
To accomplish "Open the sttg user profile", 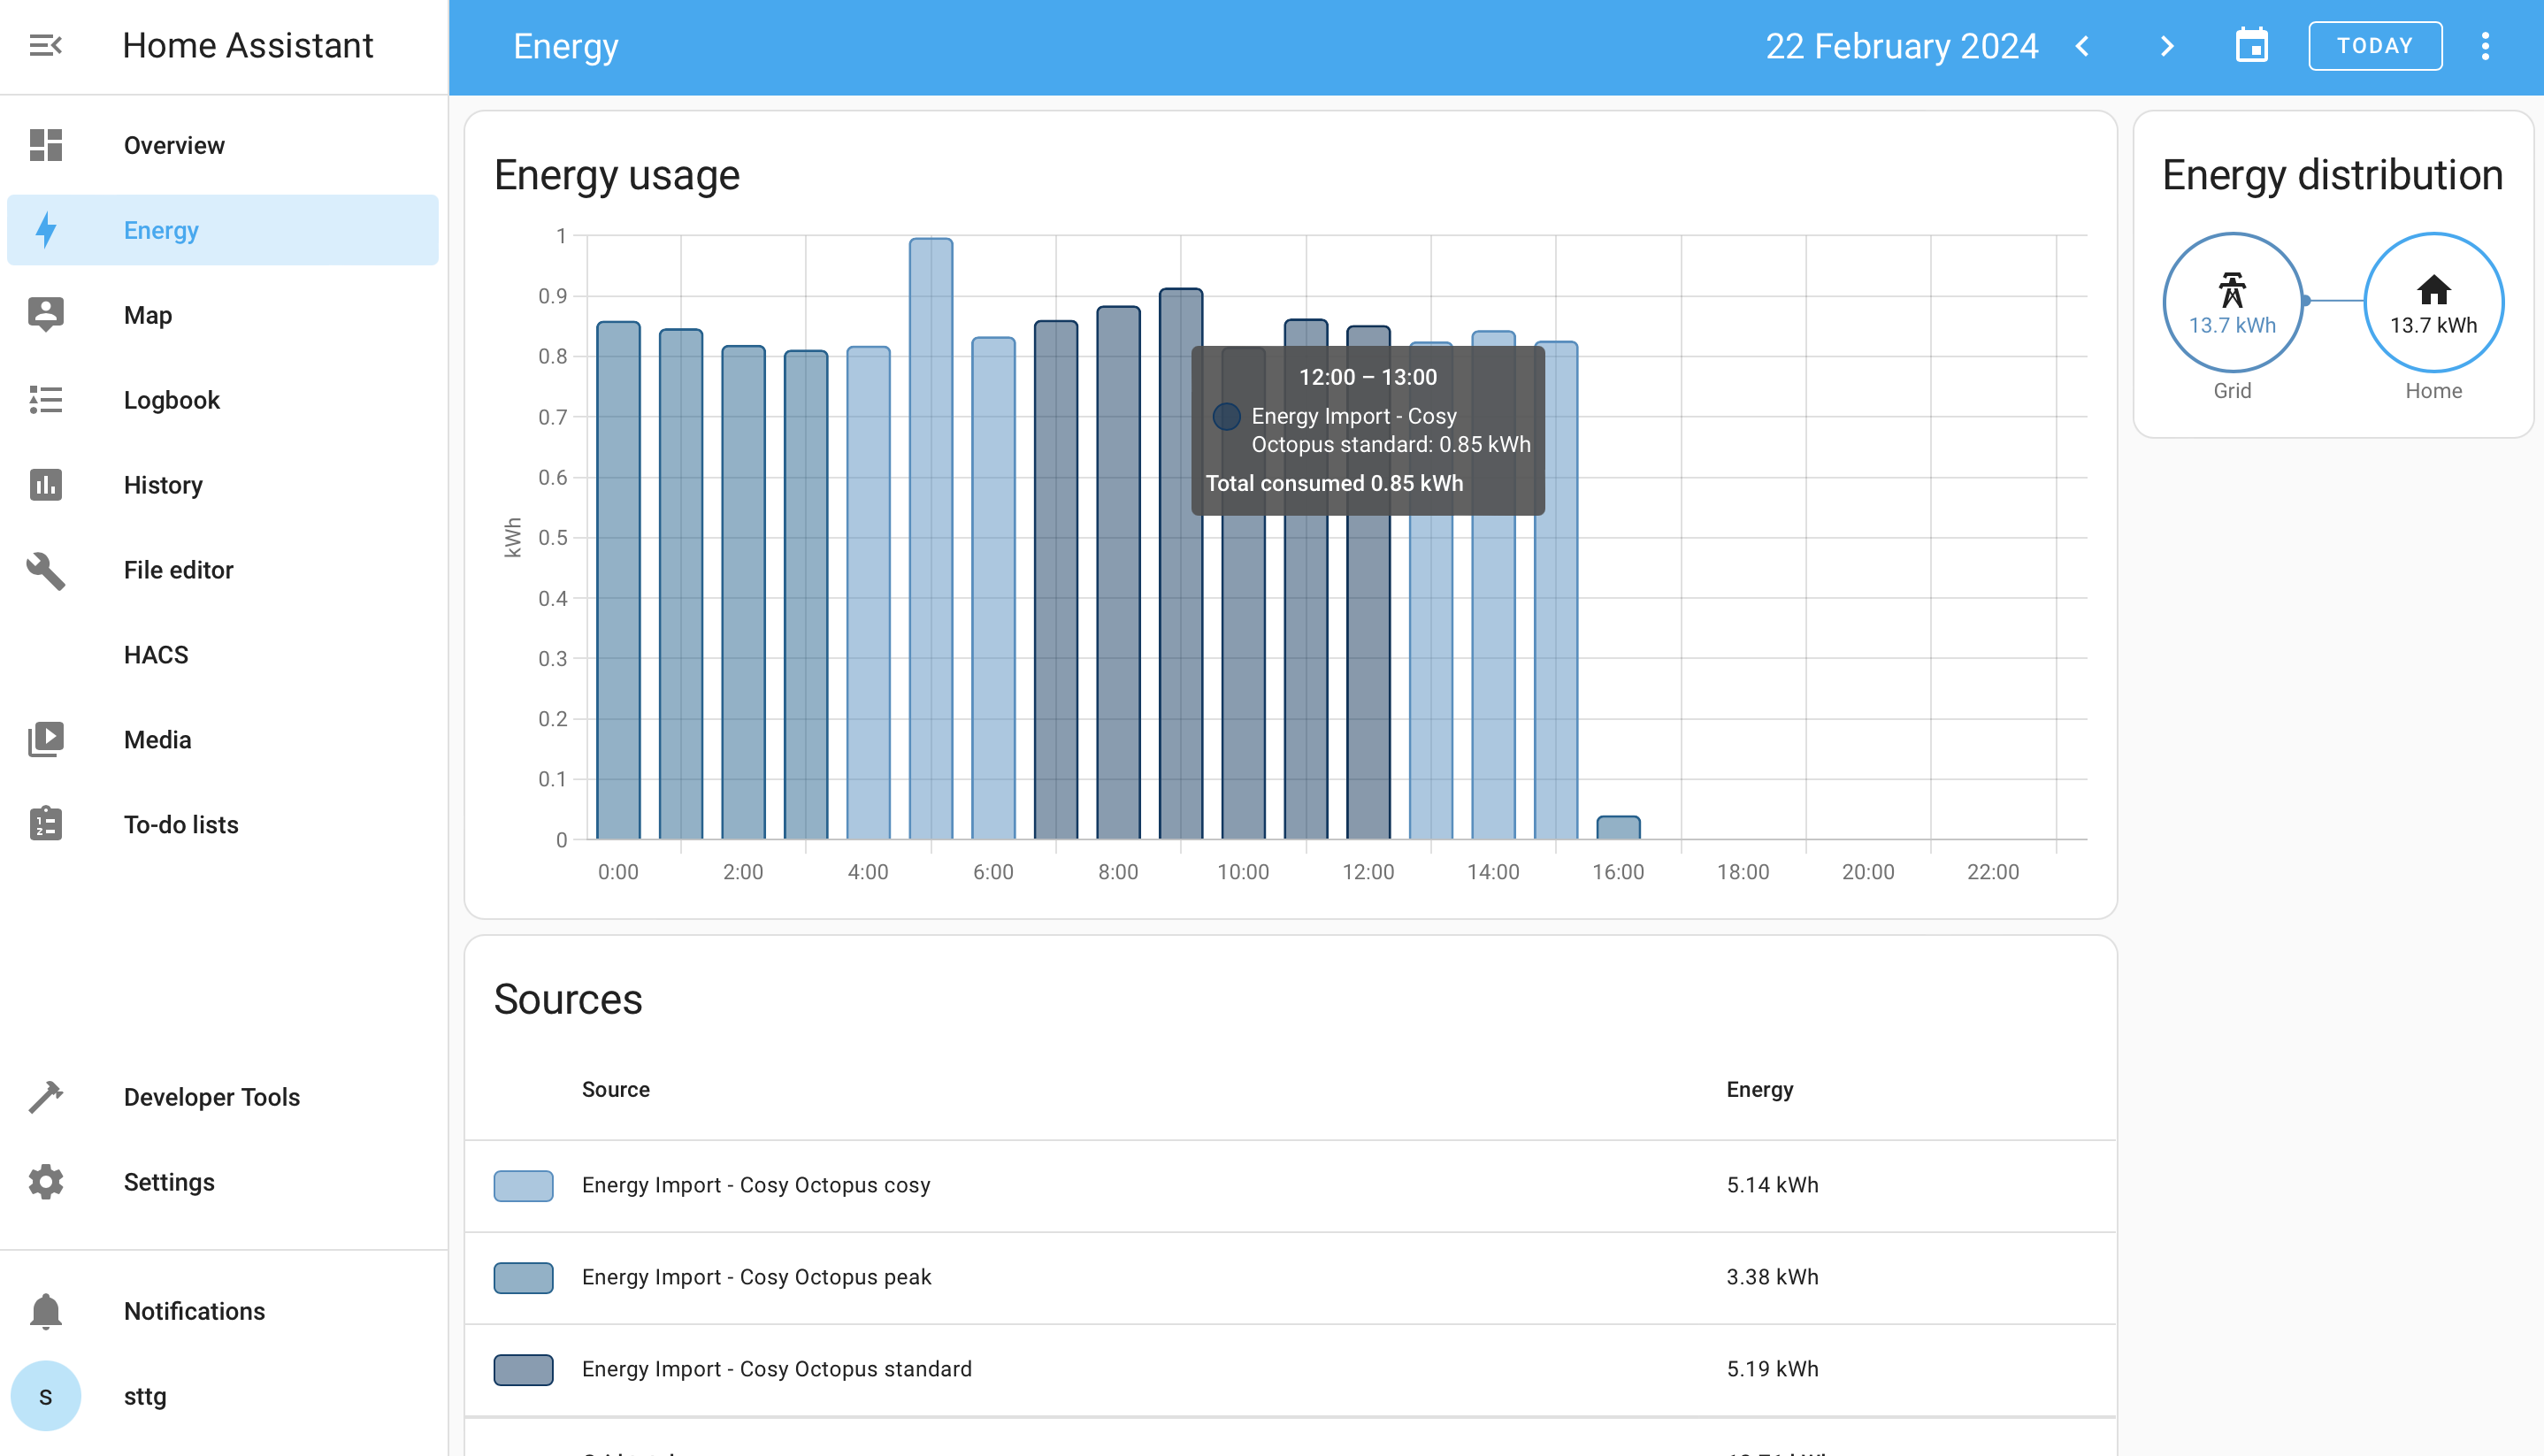I will click(145, 1395).
